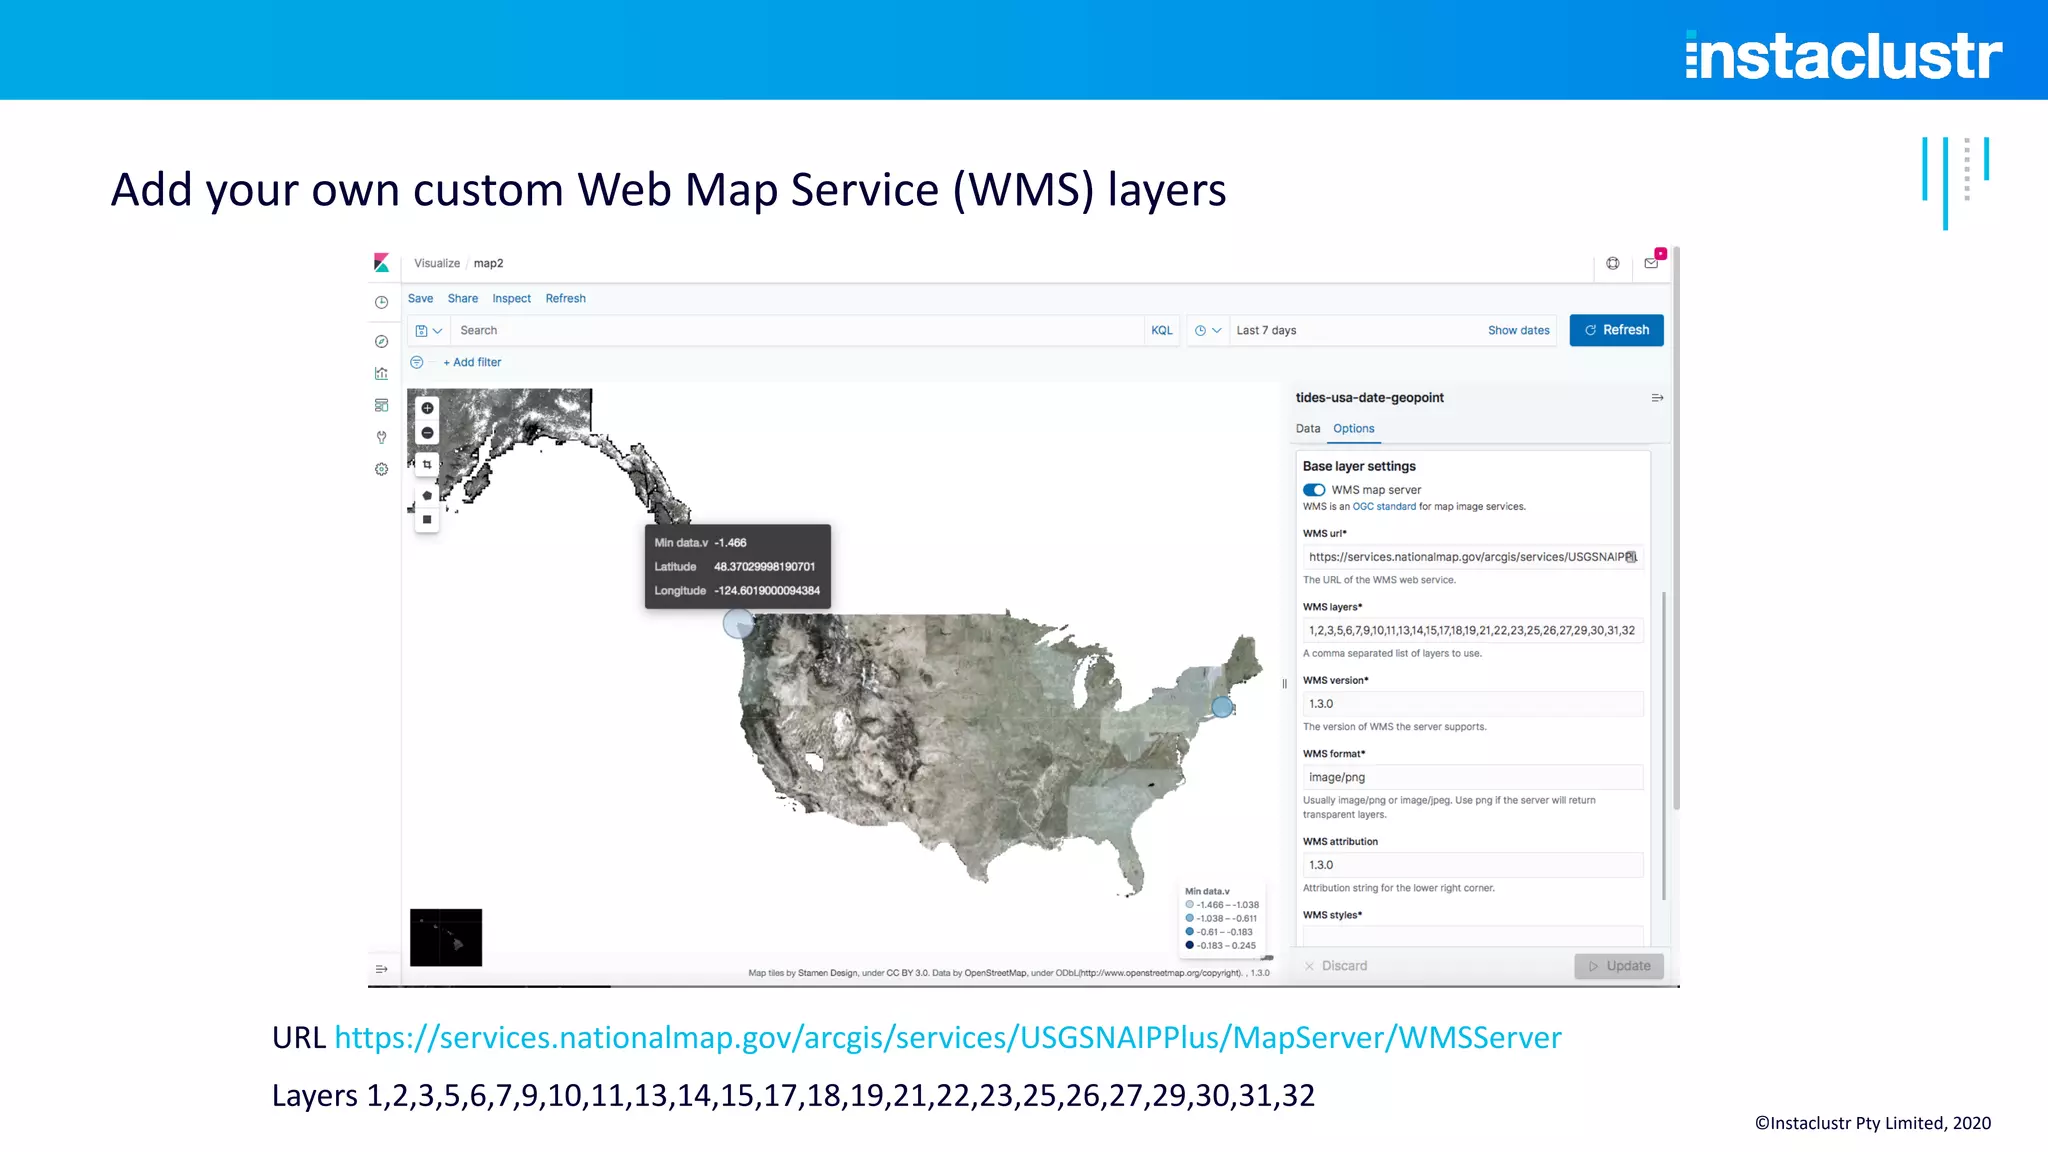The height and width of the screenshot is (1152, 2048).
Task: Open the saved query dropdown menu
Action: [429, 331]
